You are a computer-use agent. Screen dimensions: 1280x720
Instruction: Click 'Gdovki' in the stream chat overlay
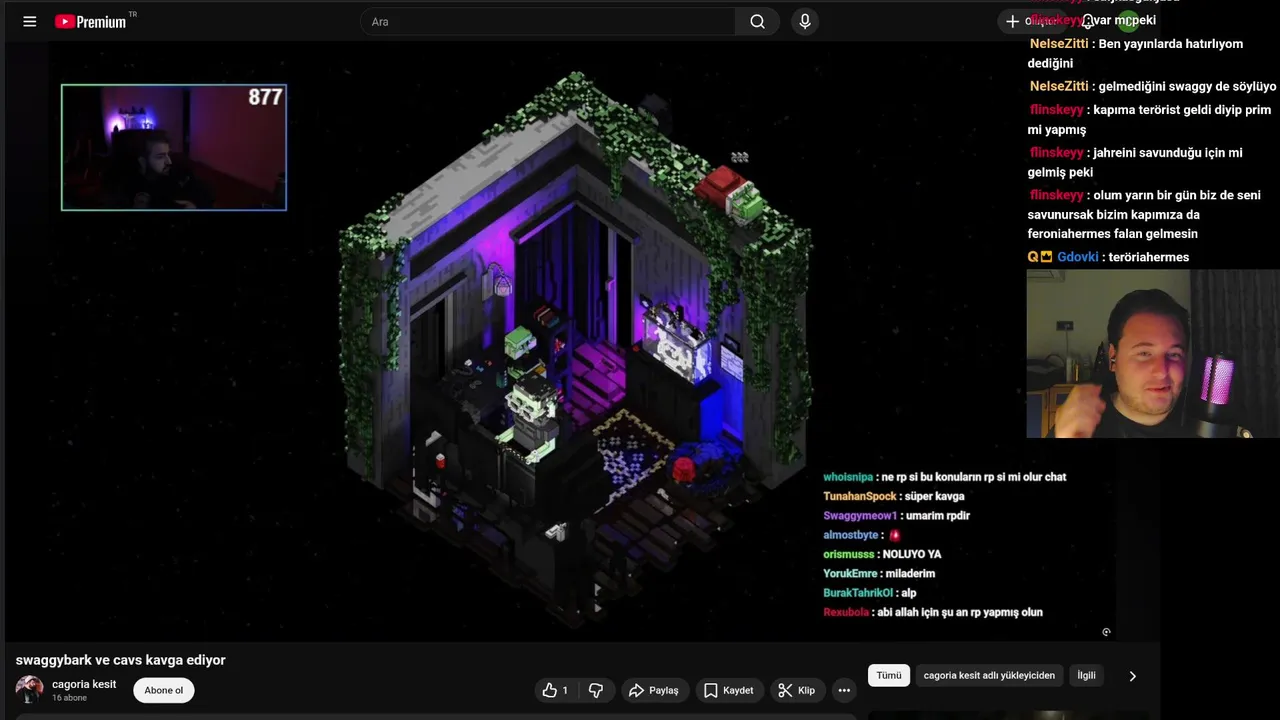click(x=1078, y=257)
